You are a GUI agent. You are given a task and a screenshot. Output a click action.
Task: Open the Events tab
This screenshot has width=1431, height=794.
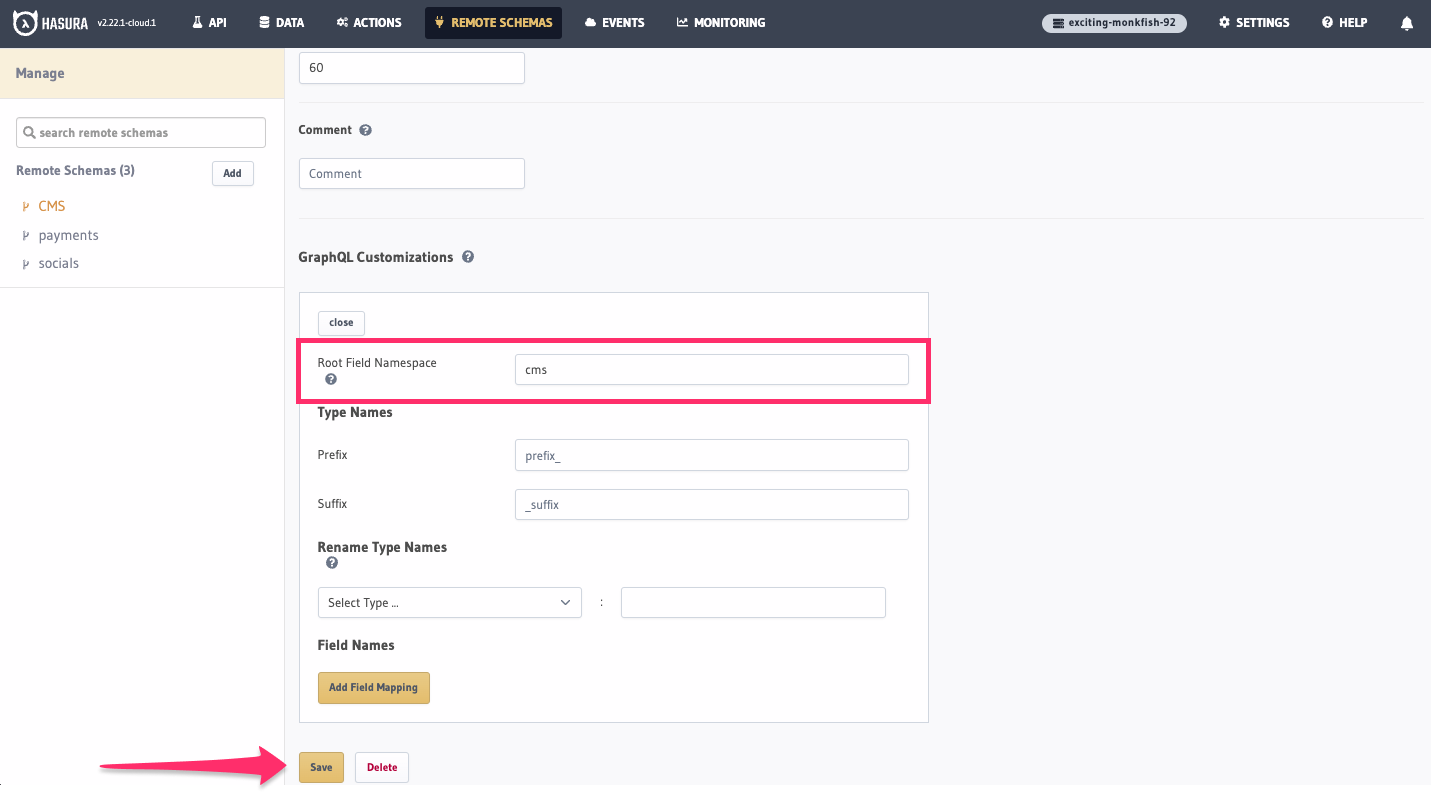click(614, 23)
